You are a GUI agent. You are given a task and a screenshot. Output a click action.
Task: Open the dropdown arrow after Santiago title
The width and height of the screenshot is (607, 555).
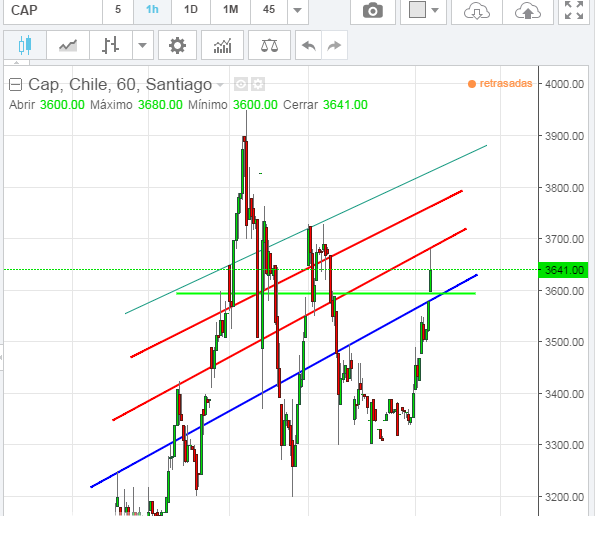pyautogui.click(x=220, y=85)
